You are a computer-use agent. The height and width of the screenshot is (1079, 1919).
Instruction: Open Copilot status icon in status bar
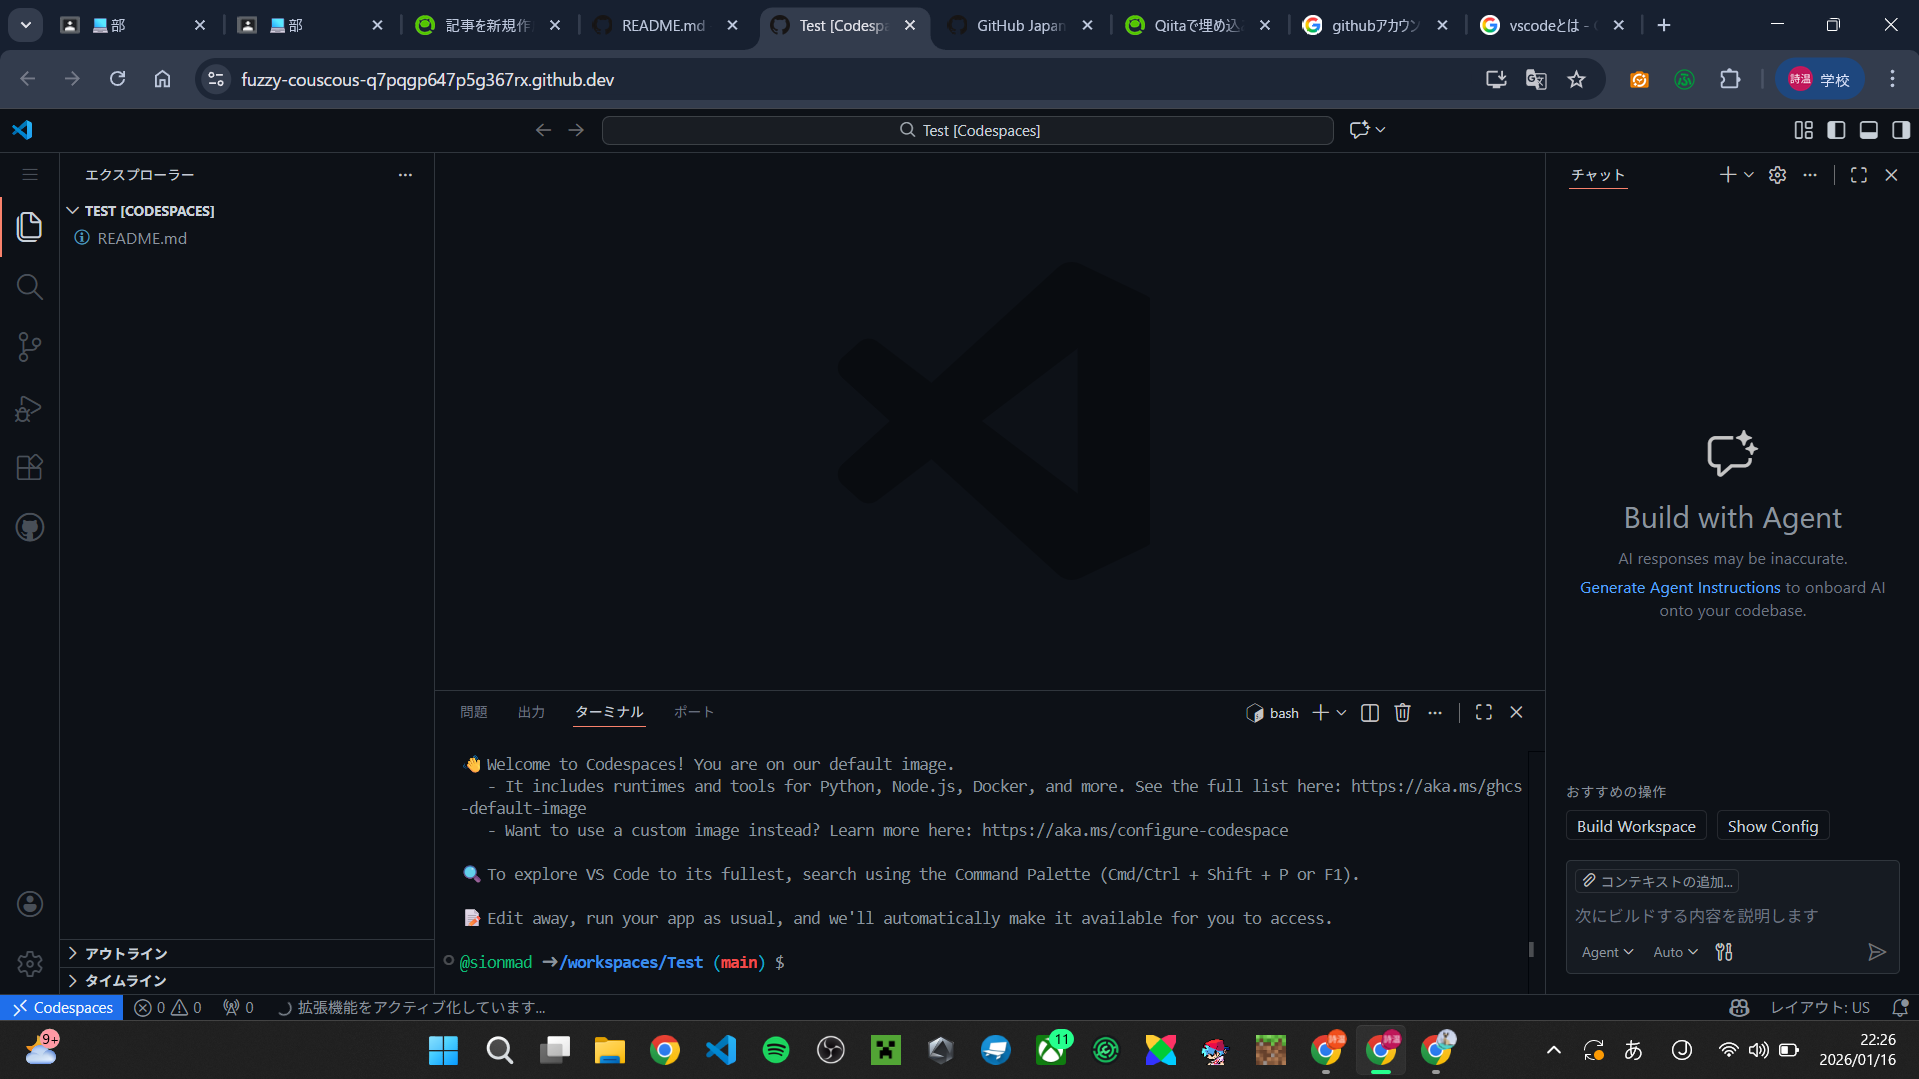click(x=1739, y=1008)
